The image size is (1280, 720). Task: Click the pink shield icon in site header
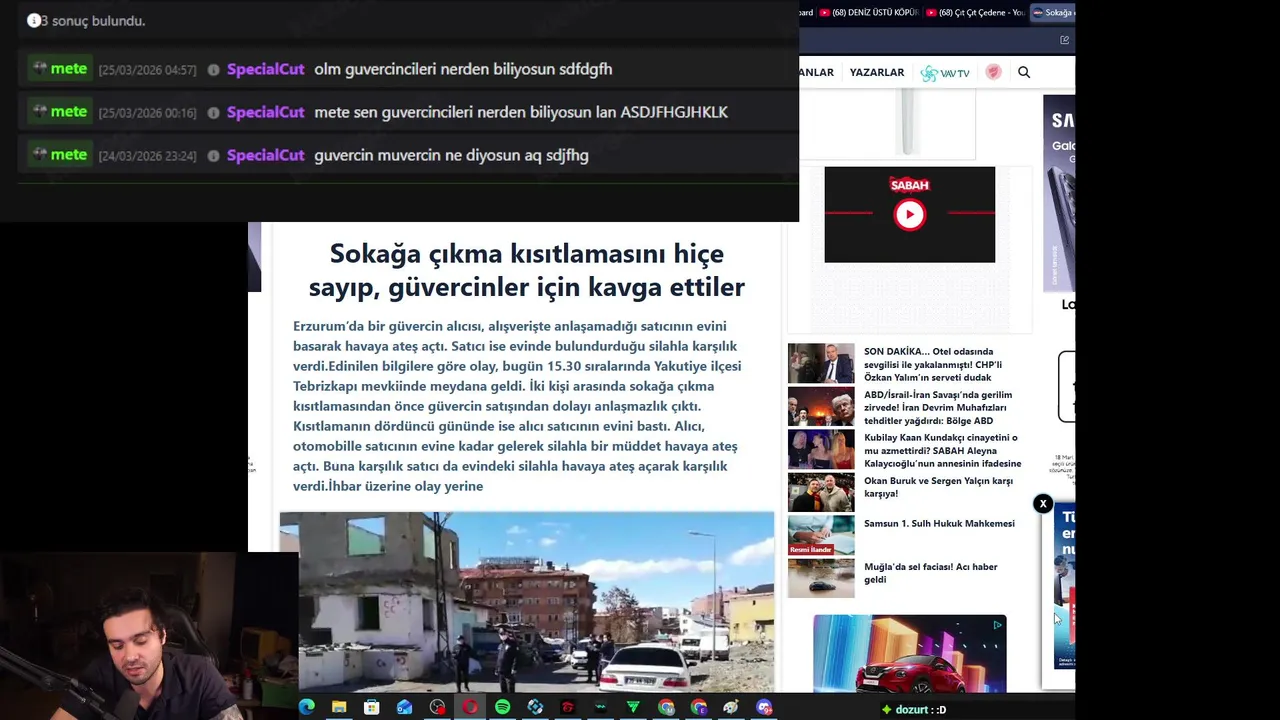point(993,72)
